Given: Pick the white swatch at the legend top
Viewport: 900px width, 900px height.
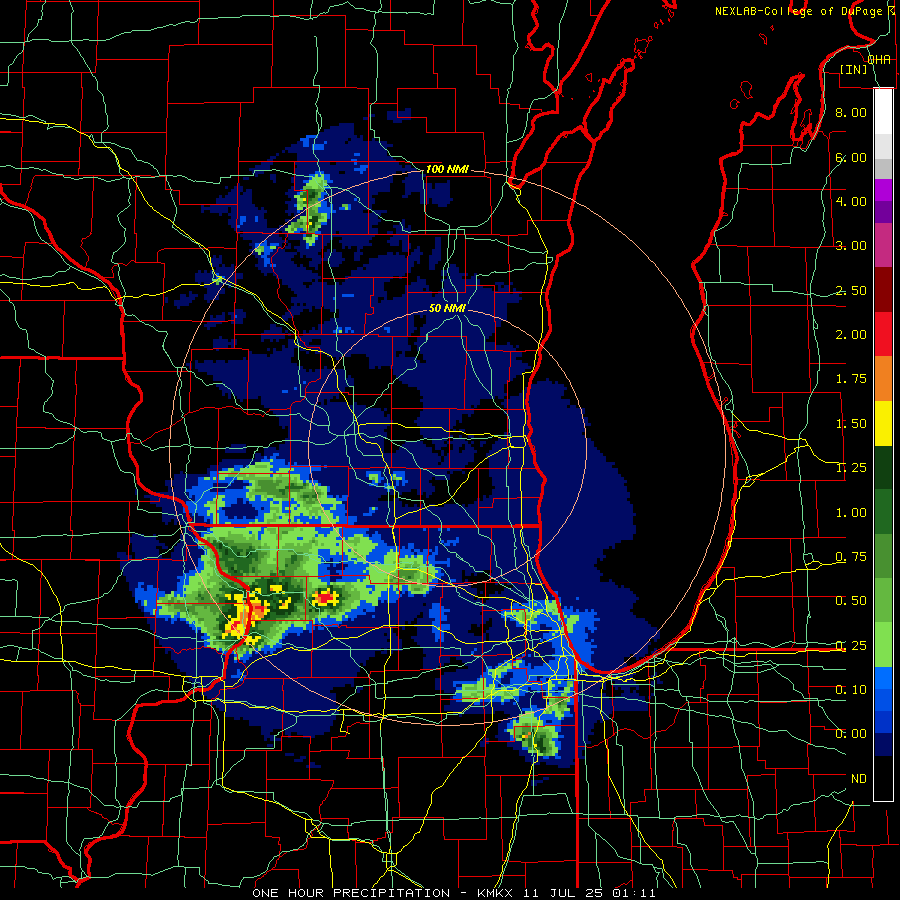Looking at the screenshot, I should tap(883, 112).
